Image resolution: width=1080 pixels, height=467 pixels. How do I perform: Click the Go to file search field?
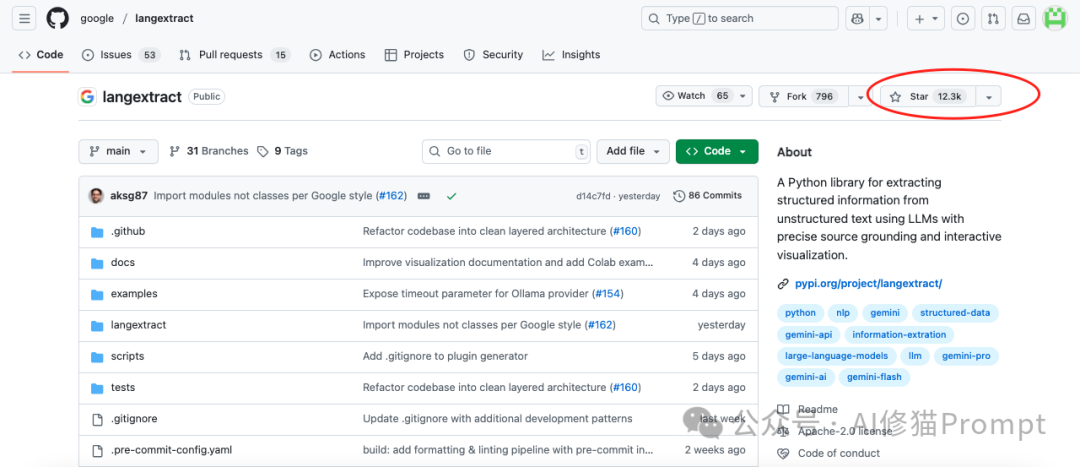point(507,151)
